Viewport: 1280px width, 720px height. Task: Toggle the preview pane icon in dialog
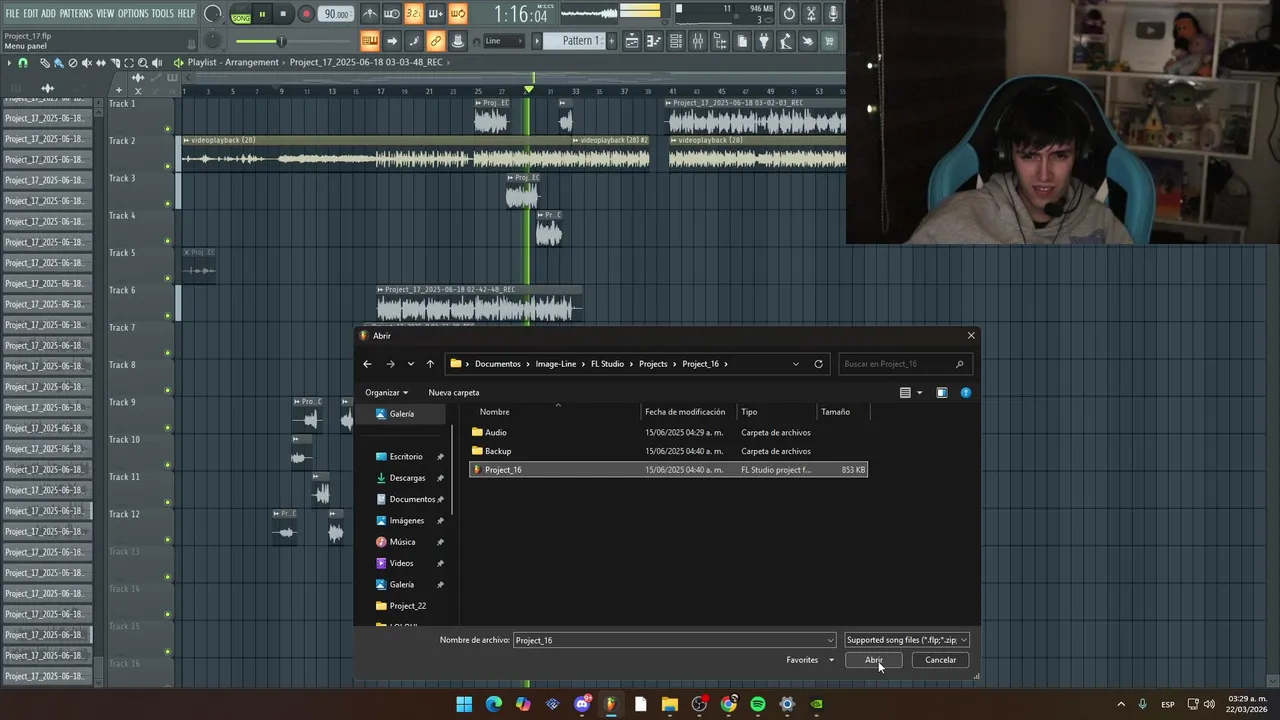(941, 393)
